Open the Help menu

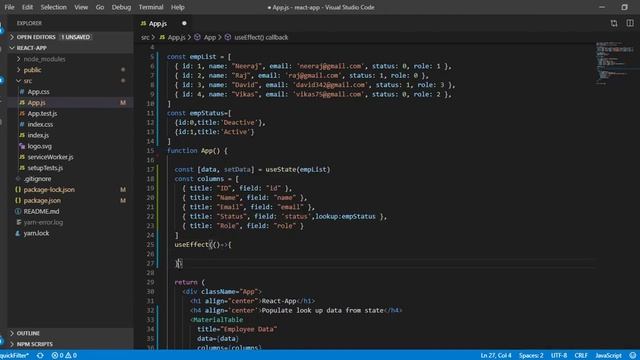178,7
